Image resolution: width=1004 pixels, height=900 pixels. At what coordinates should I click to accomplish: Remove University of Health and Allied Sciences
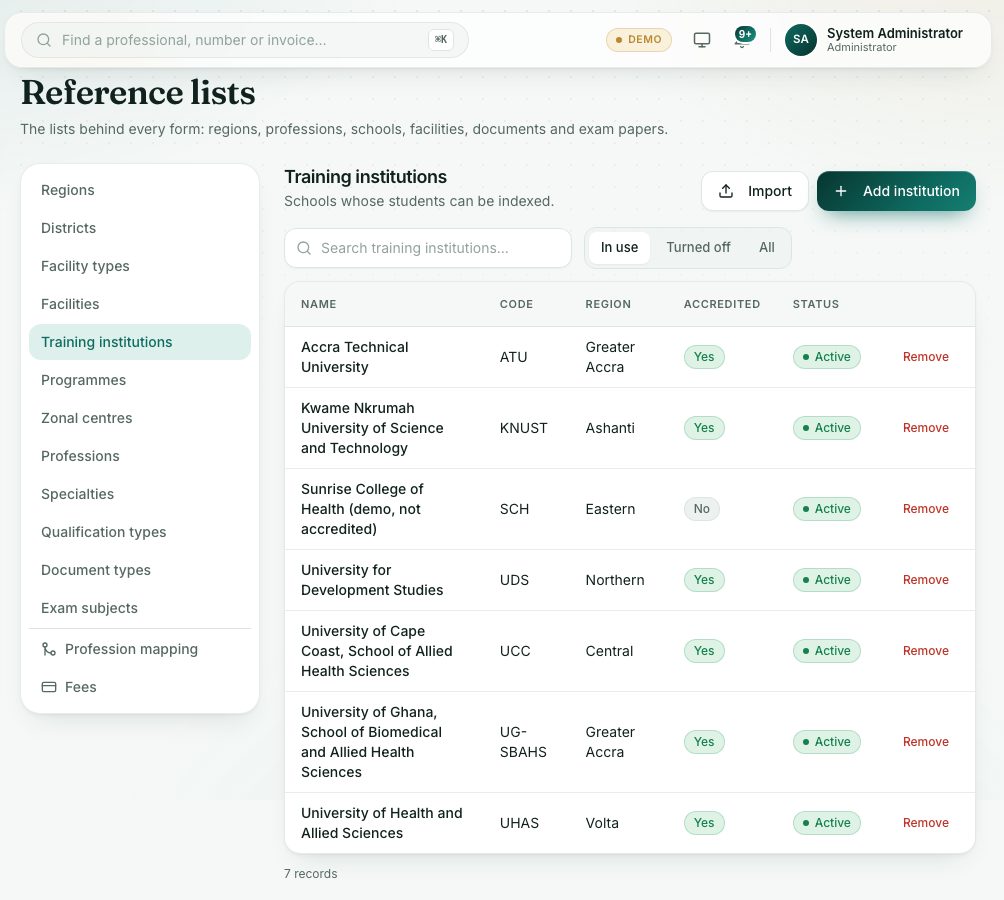(x=925, y=823)
